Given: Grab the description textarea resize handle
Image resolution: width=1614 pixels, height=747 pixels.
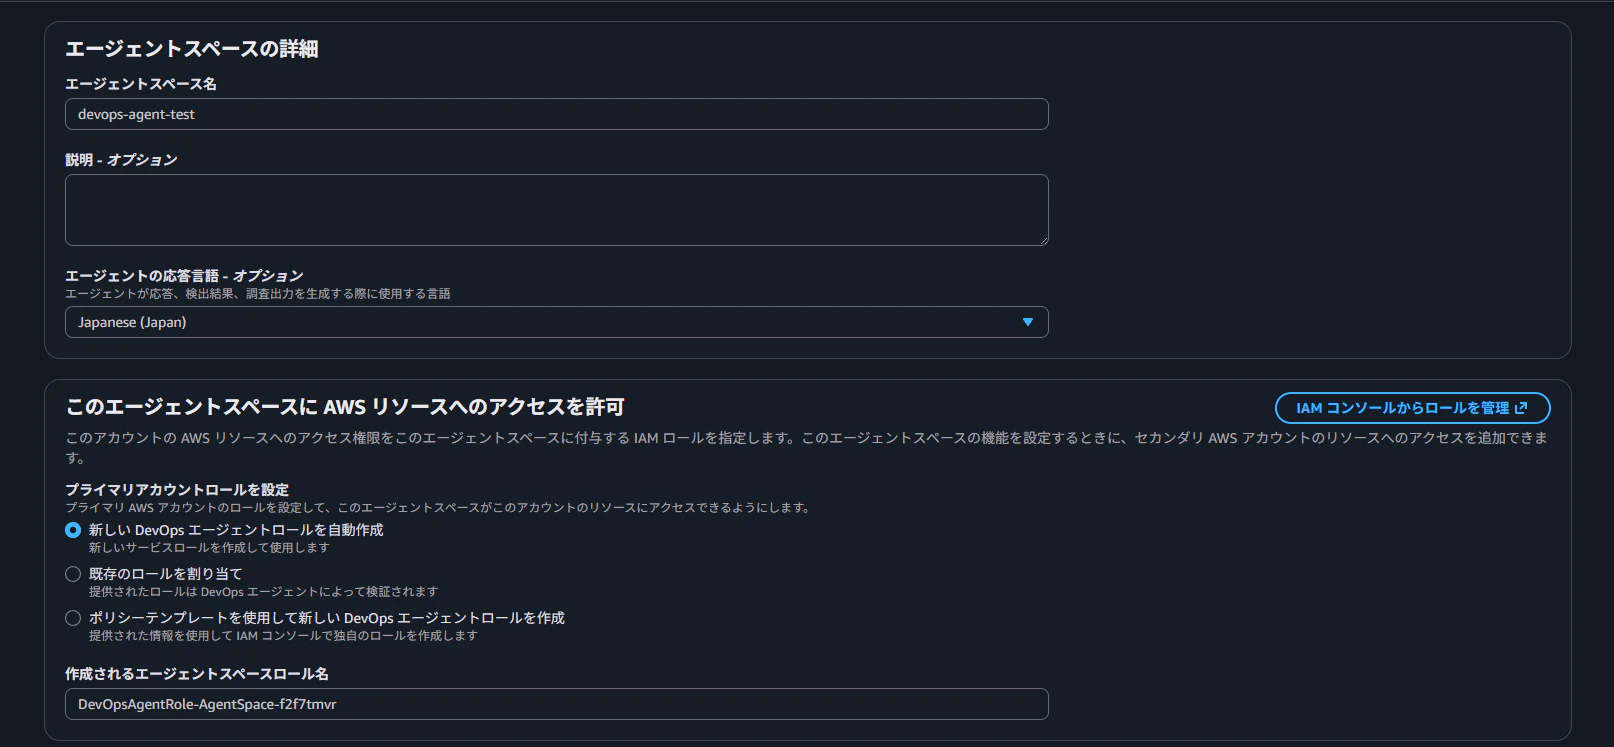Looking at the screenshot, I should [1042, 239].
